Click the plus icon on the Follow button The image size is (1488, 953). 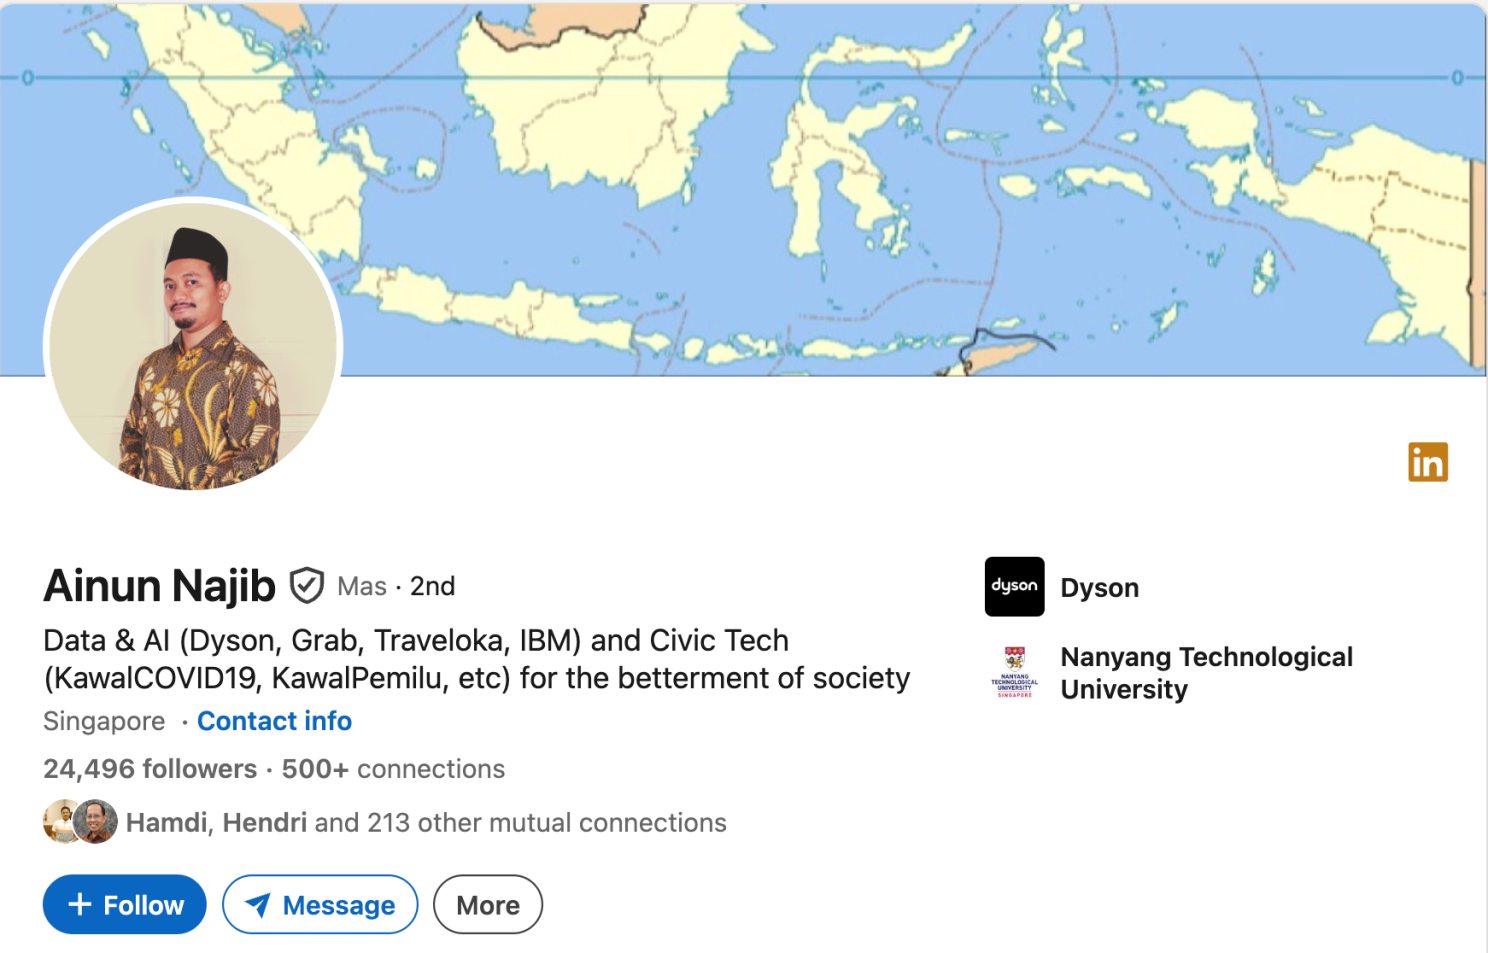click(x=80, y=904)
